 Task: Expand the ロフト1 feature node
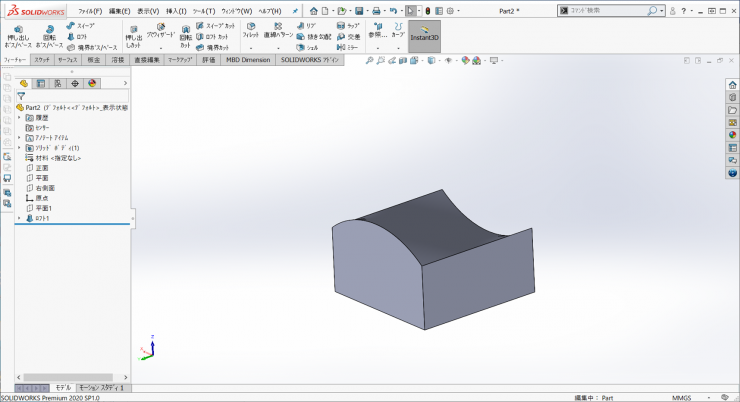tap(19, 217)
